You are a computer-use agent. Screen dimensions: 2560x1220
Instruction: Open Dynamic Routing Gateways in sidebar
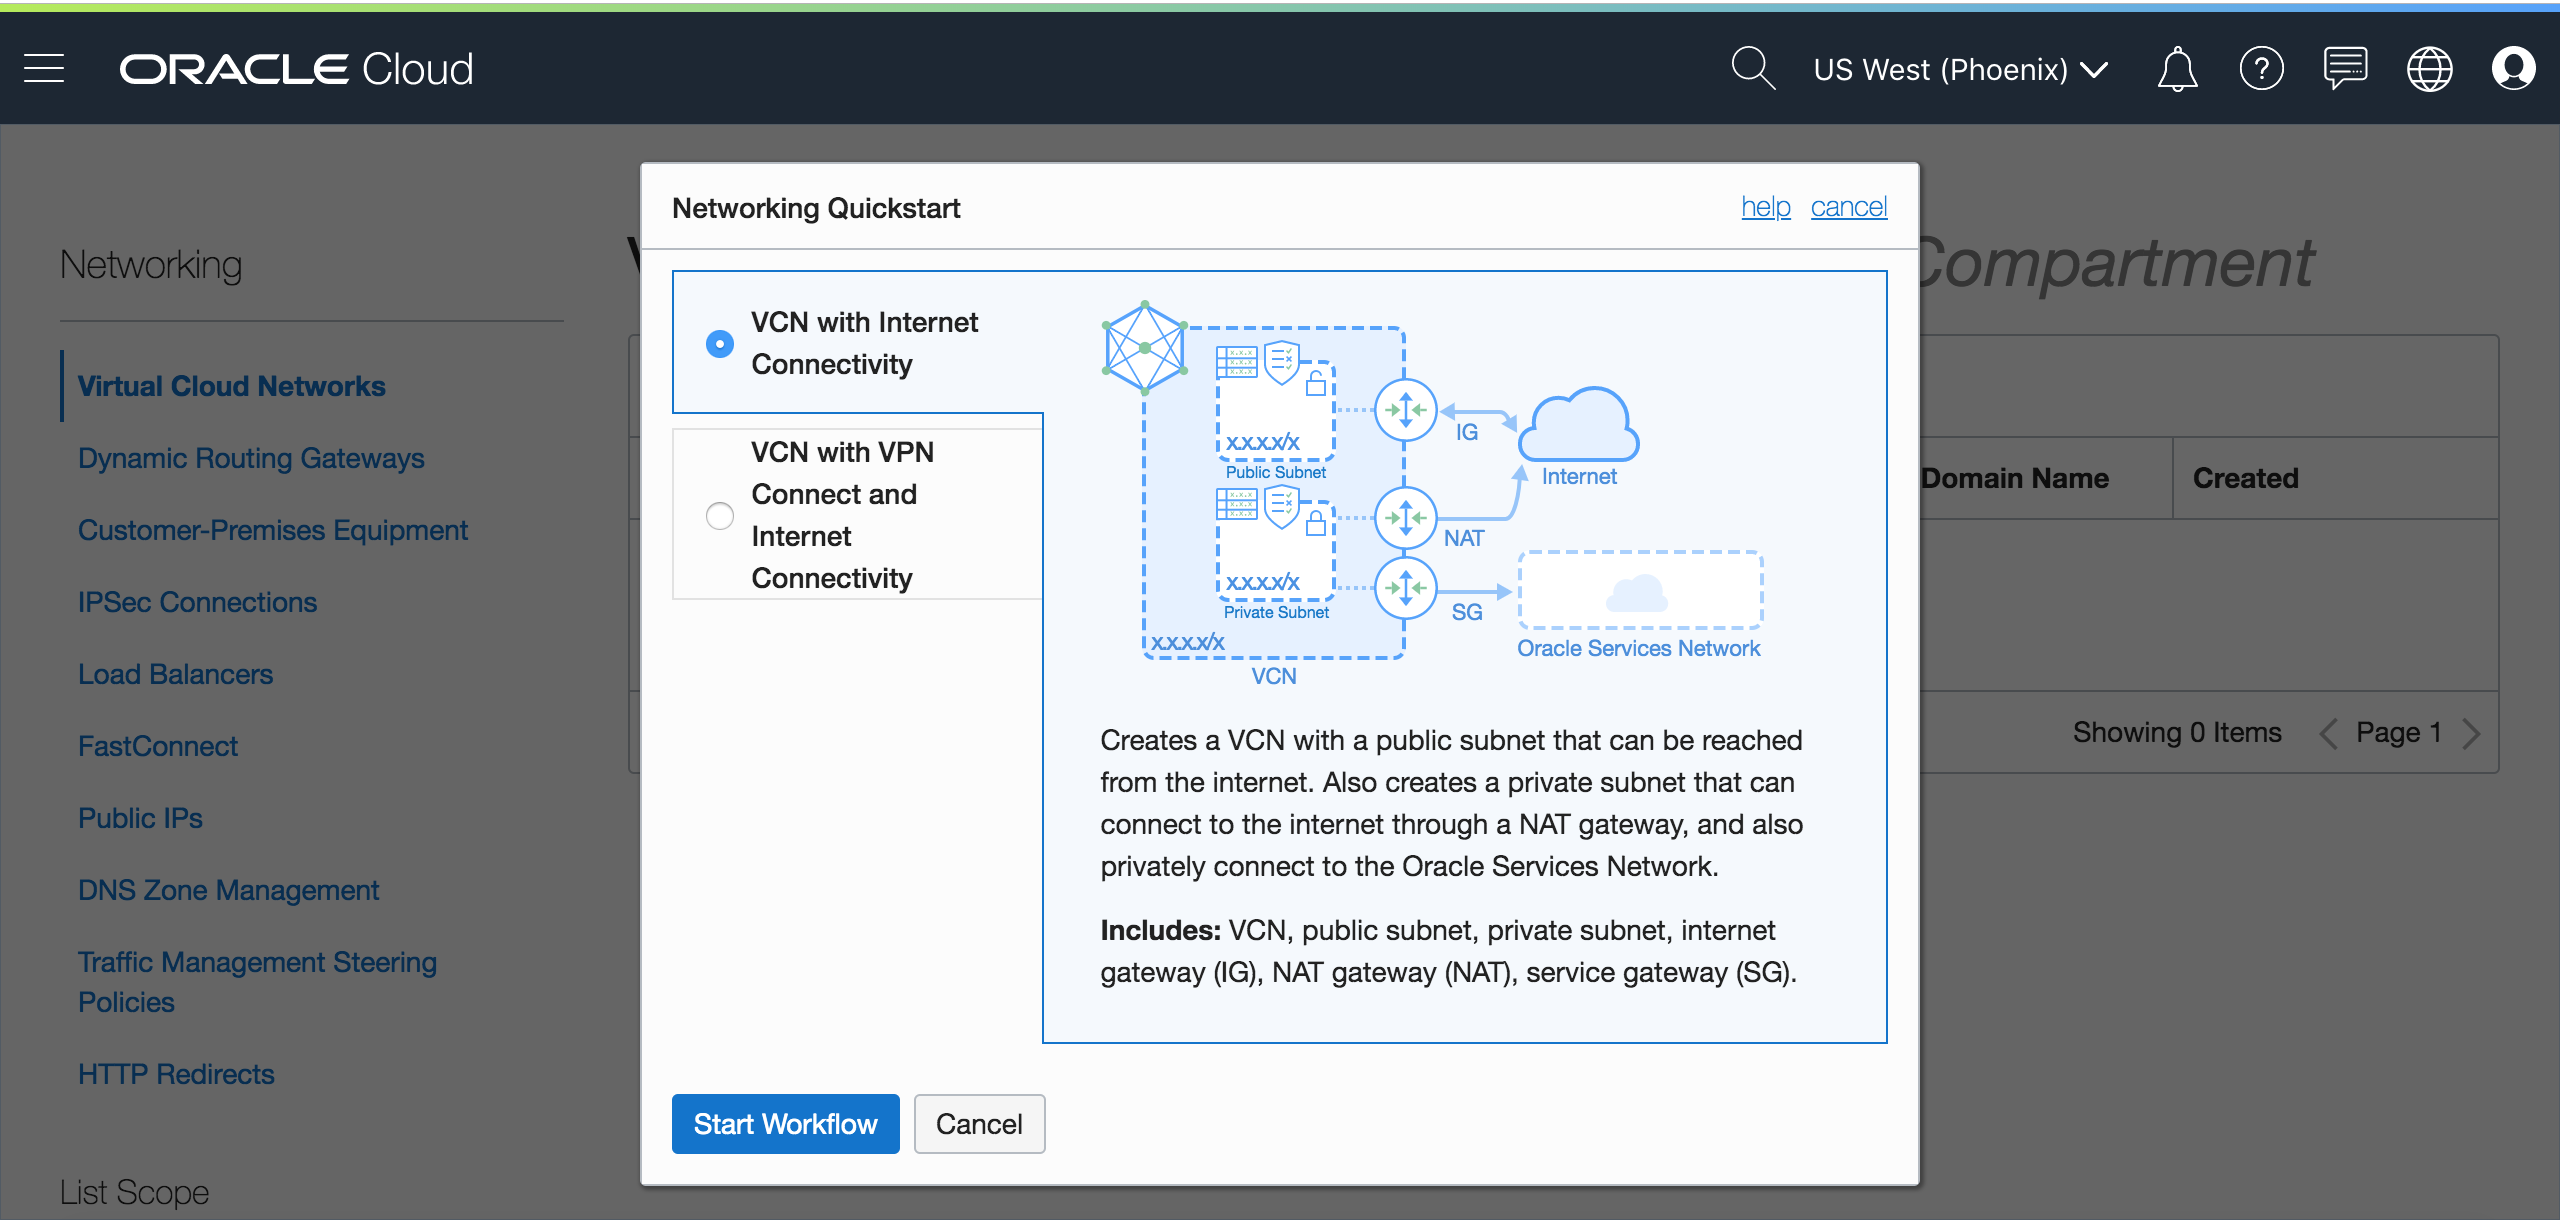coord(251,458)
